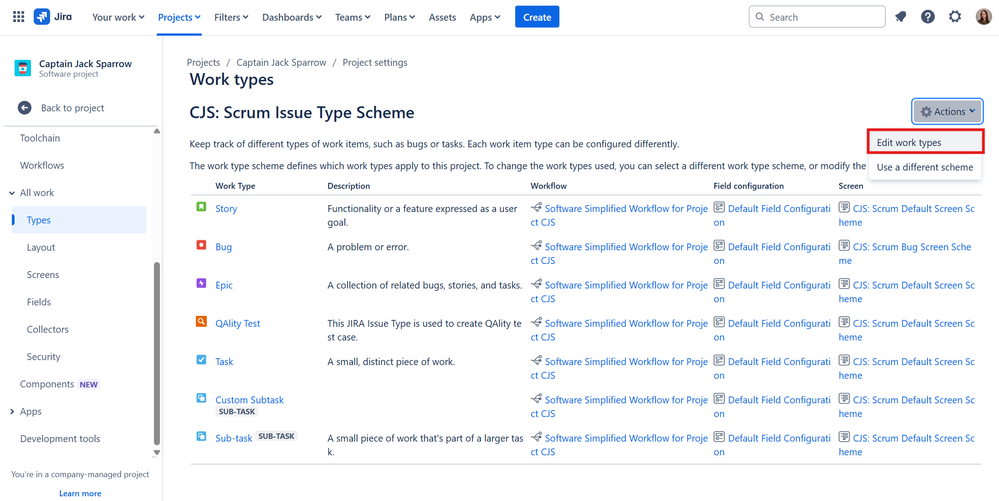The image size is (999, 501).
Task: Open the Dashboards dropdown
Action: pos(292,17)
